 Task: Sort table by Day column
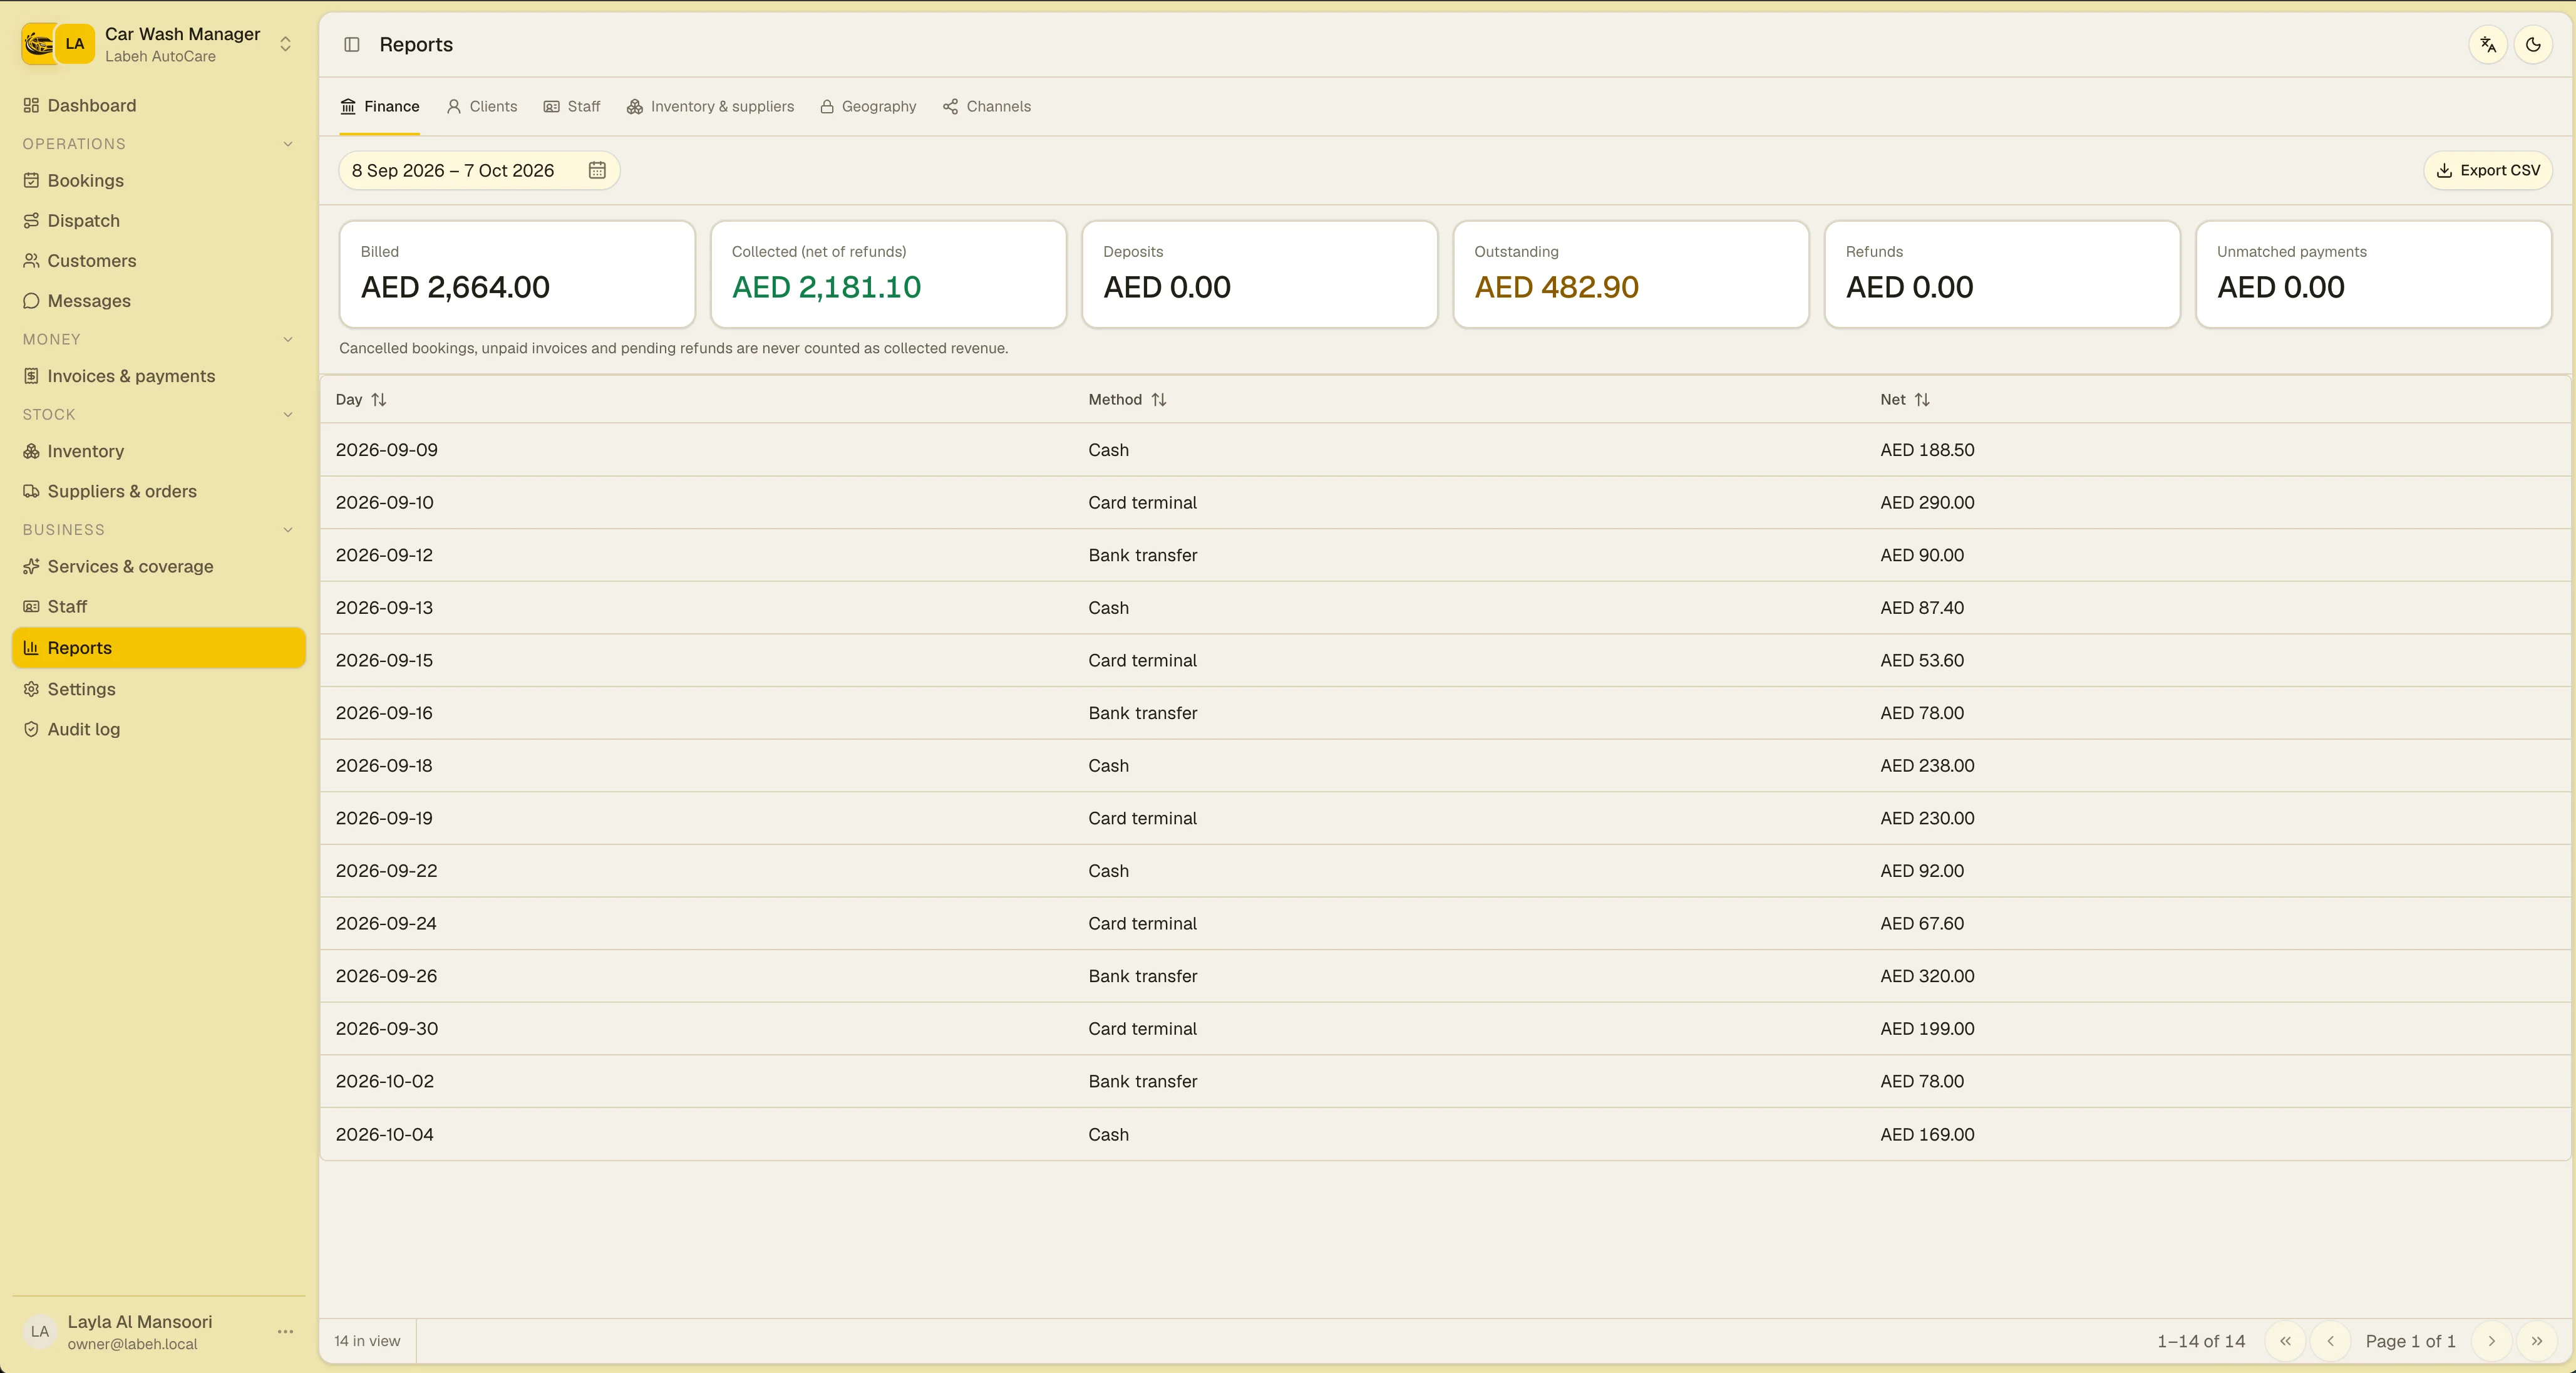tap(361, 399)
